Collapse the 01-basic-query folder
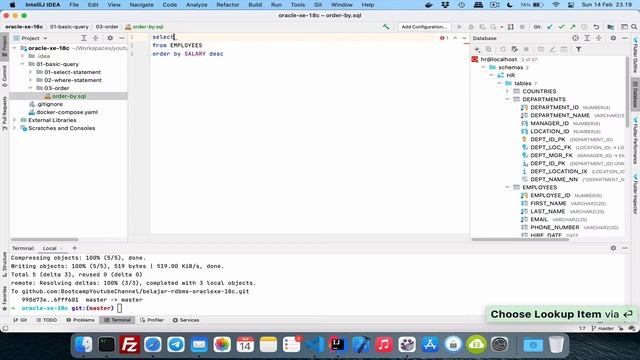The image size is (640, 360). point(23,64)
